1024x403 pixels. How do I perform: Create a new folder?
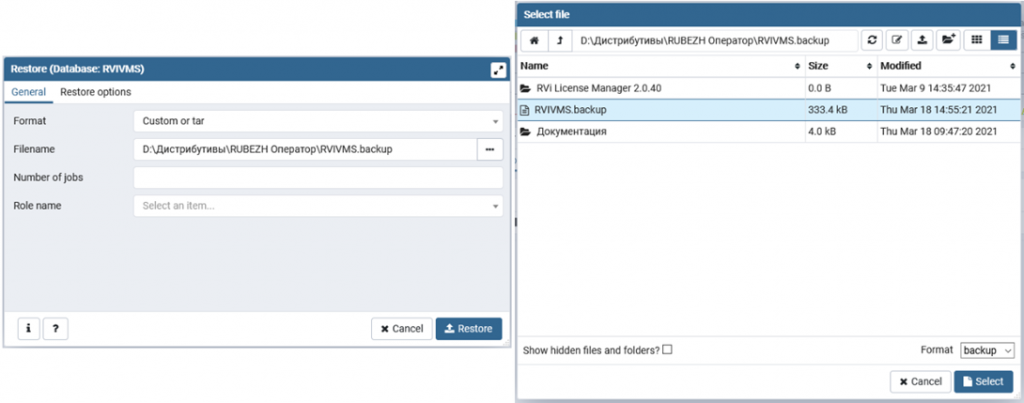pos(946,40)
